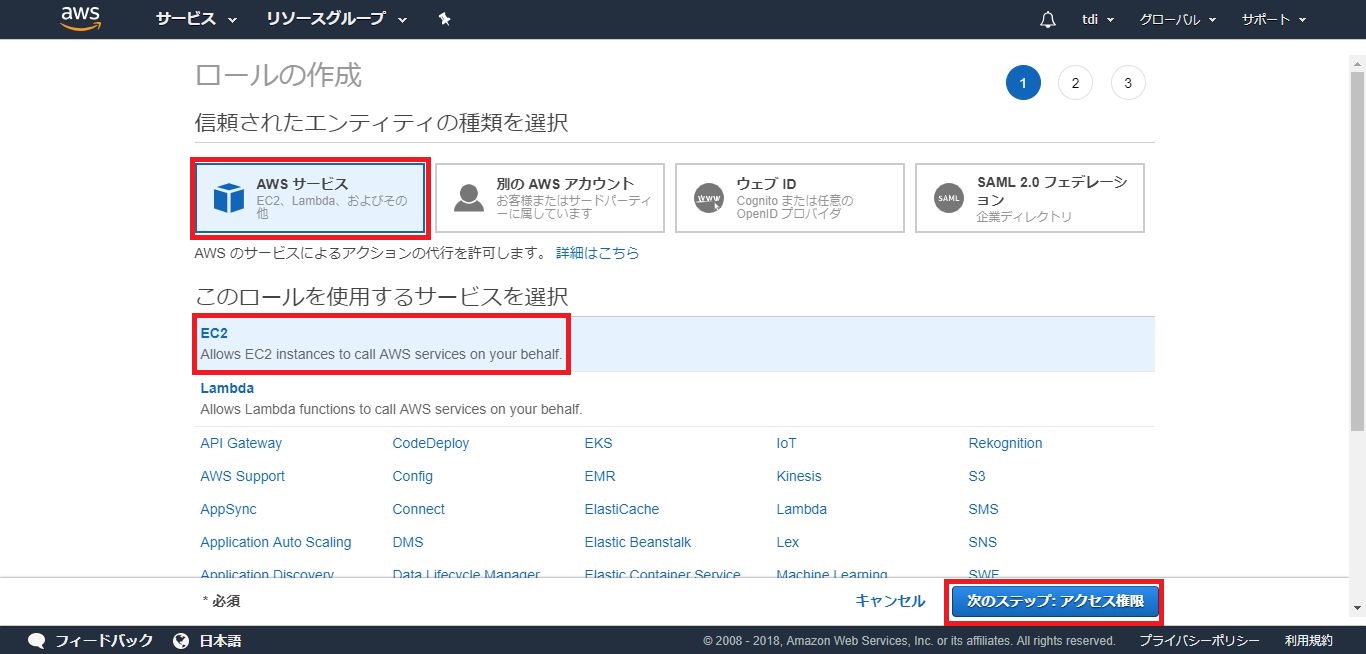The width and height of the screenshot is (1366, 654).
Task: Expand the サービス dropdown menu
Action: pos(196,20)
